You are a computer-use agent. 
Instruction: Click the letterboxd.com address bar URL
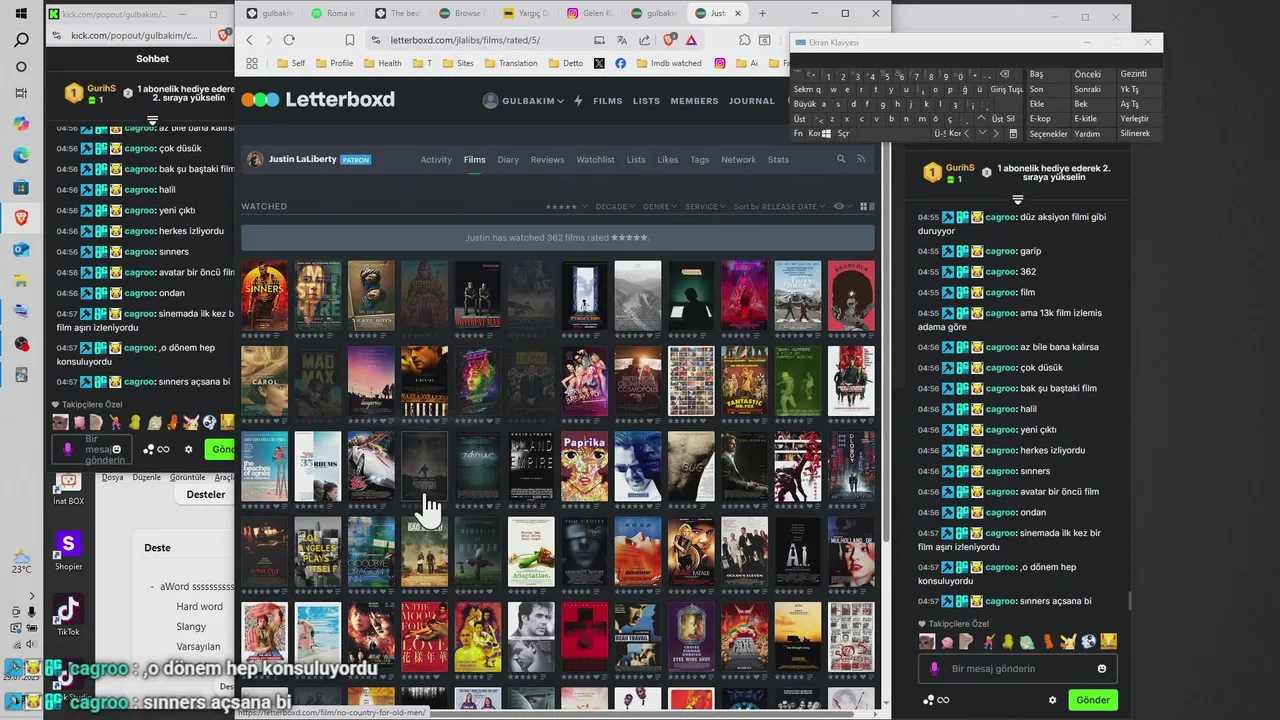pyautogui.click(x=465, y=40)
